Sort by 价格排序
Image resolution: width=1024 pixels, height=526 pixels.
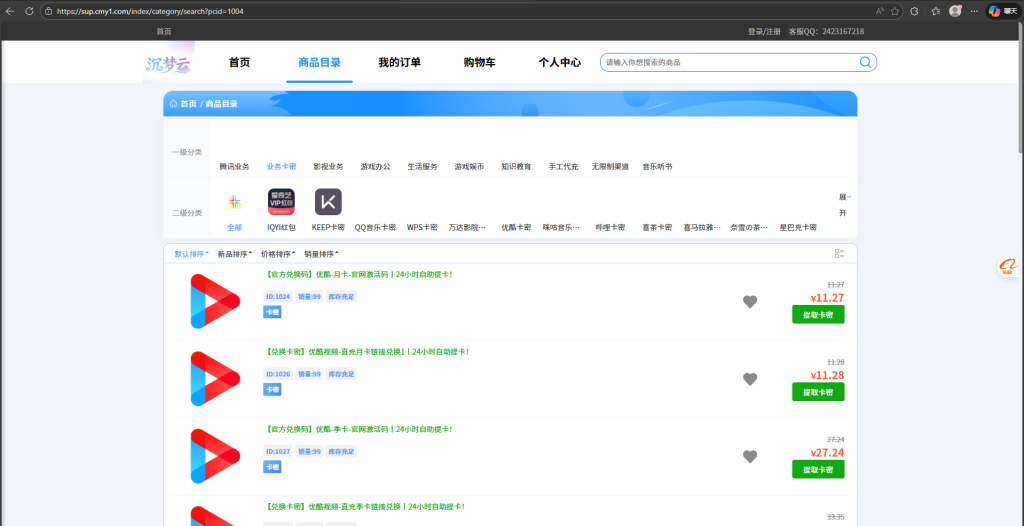pos(278,254)
